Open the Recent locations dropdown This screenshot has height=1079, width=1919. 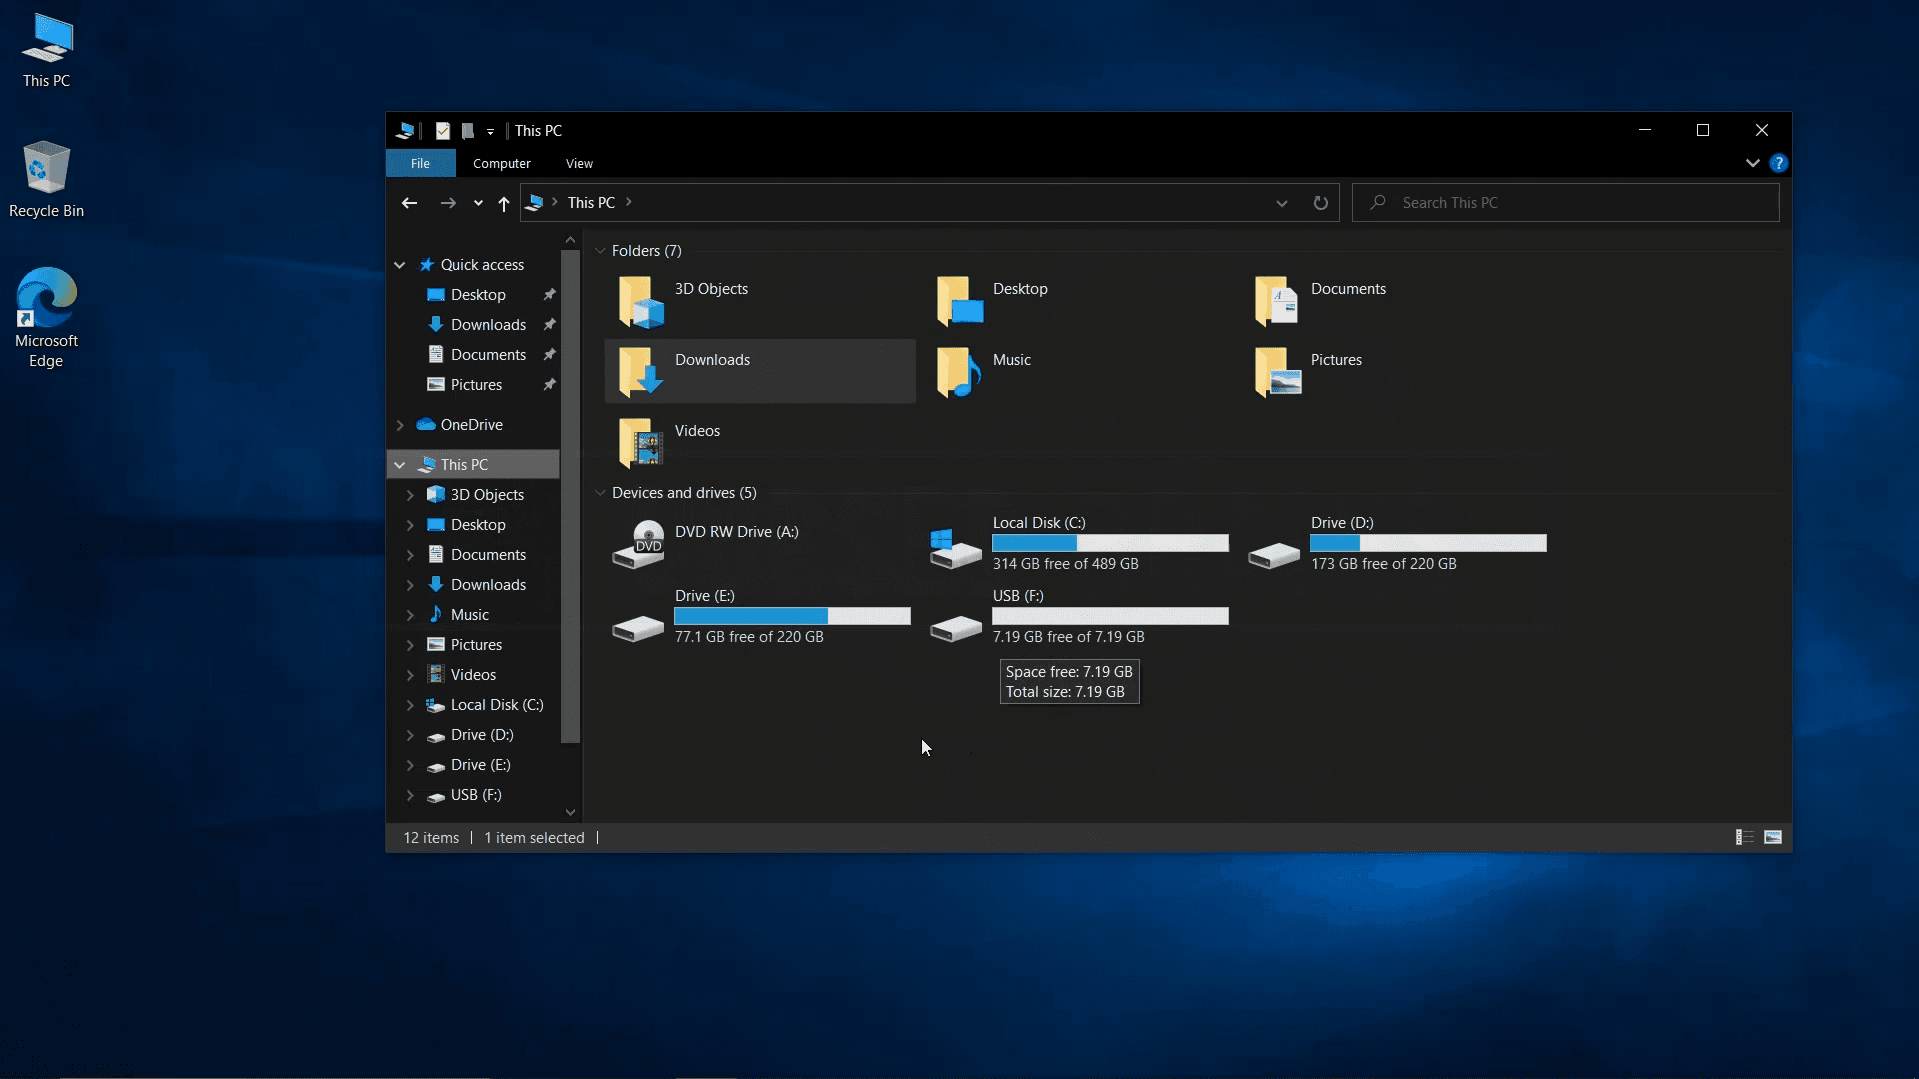pyautogui.click(x=478, y=203)
